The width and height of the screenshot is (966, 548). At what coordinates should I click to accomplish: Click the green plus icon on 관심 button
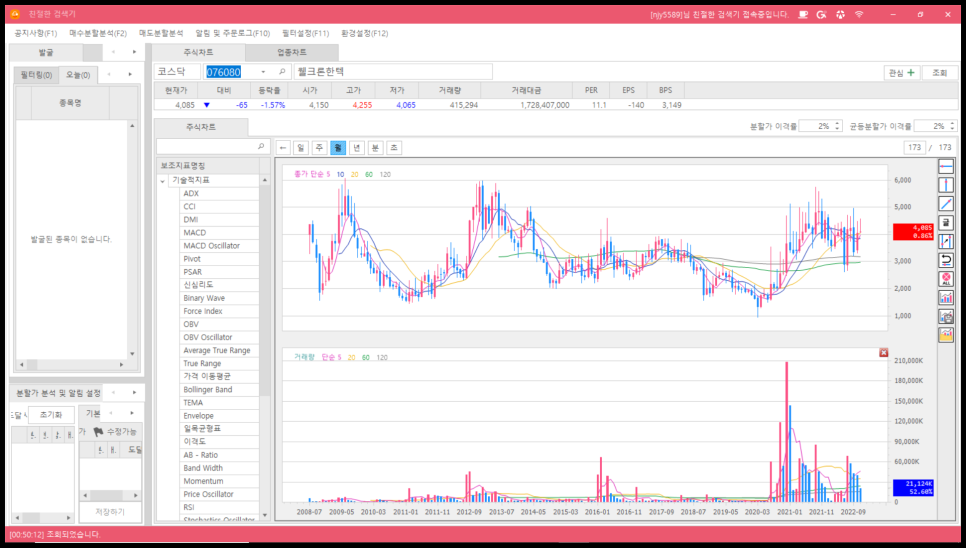pos(911,73)
